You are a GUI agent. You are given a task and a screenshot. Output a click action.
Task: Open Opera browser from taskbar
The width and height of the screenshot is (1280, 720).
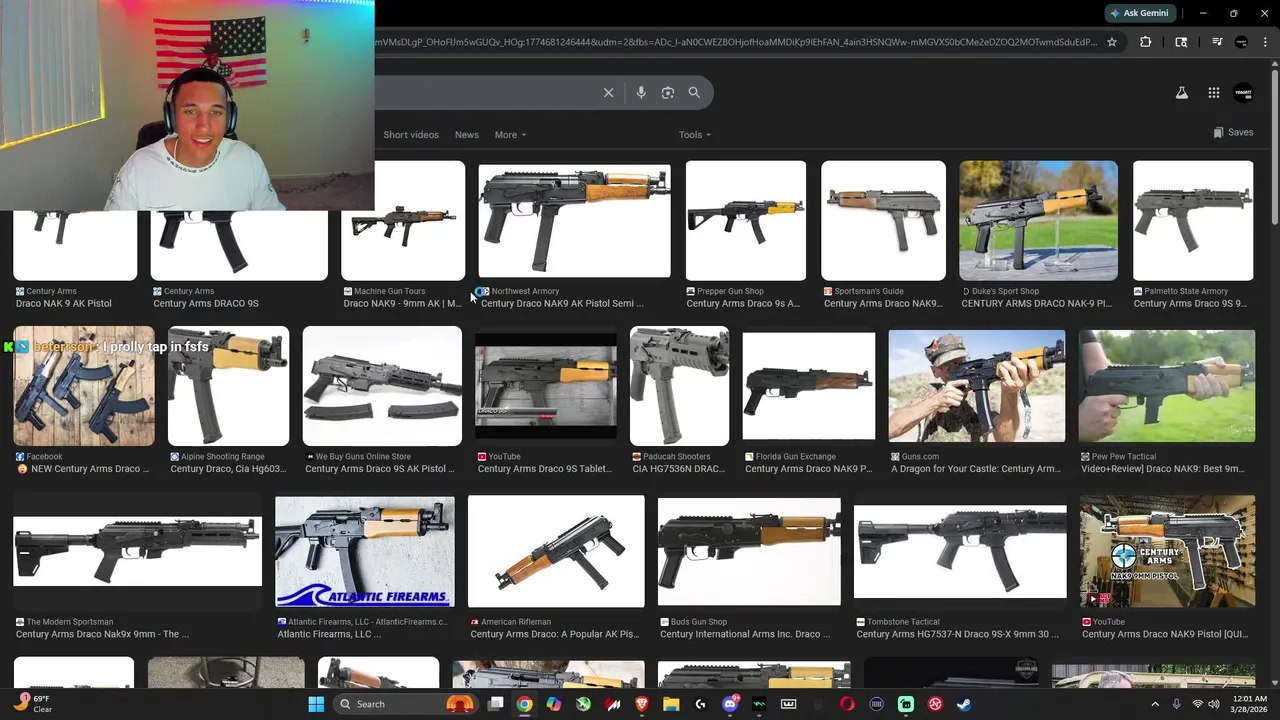point(847,704)
